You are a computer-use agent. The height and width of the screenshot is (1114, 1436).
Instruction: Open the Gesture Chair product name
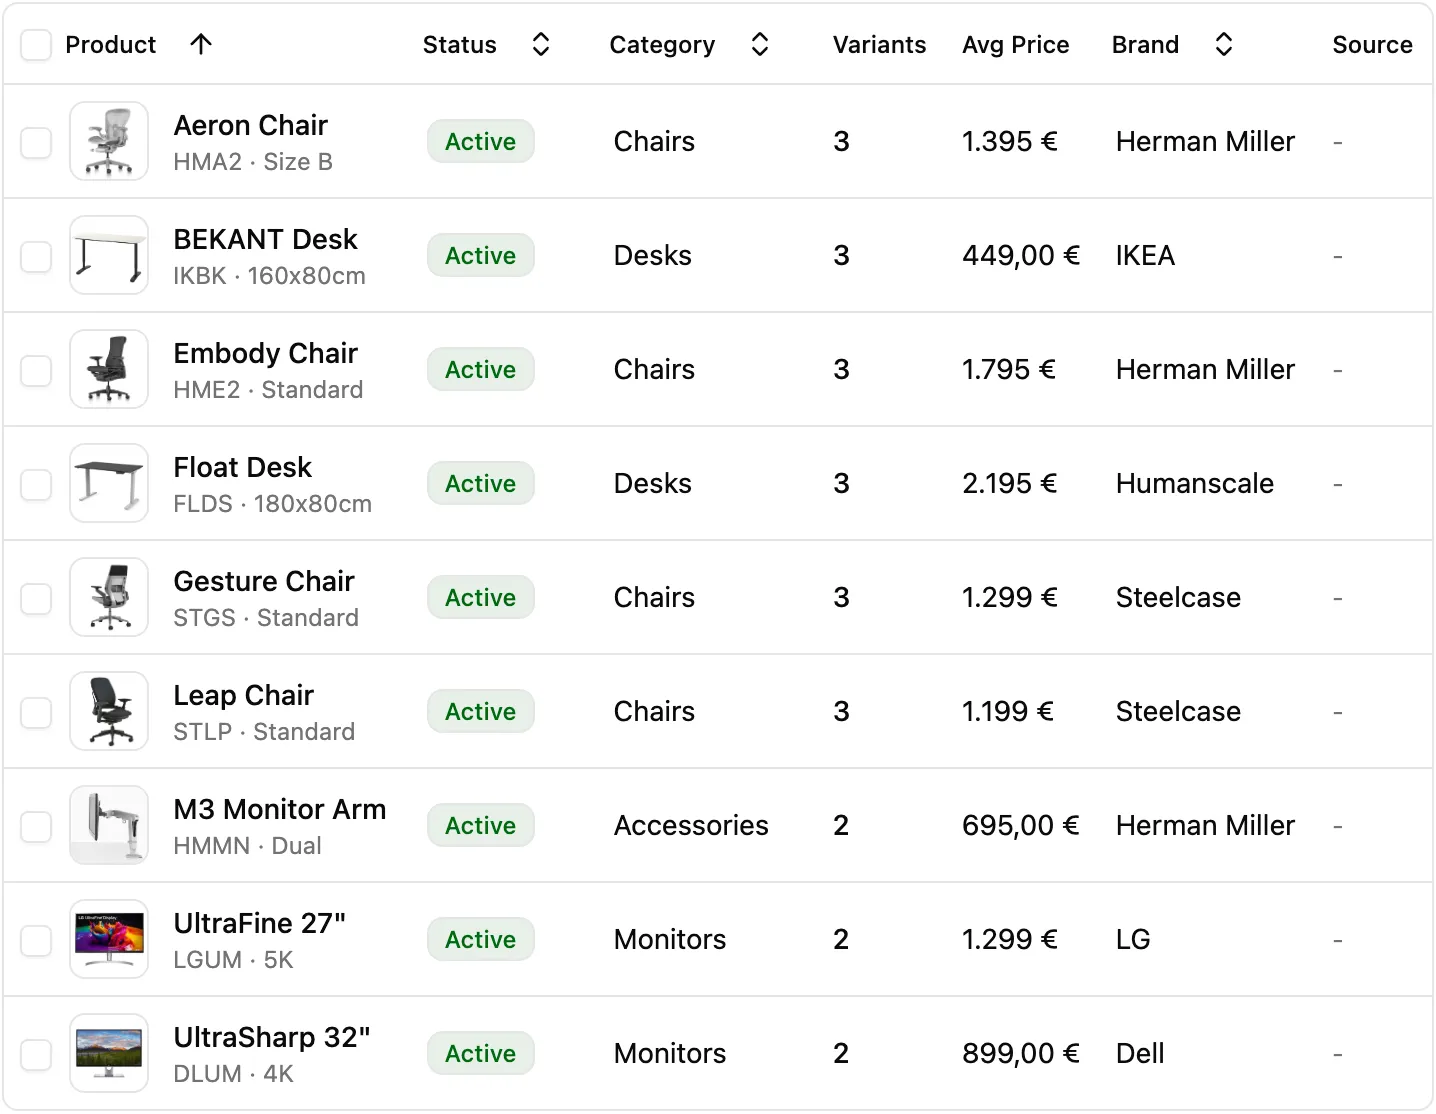click(x=264, y=581)
